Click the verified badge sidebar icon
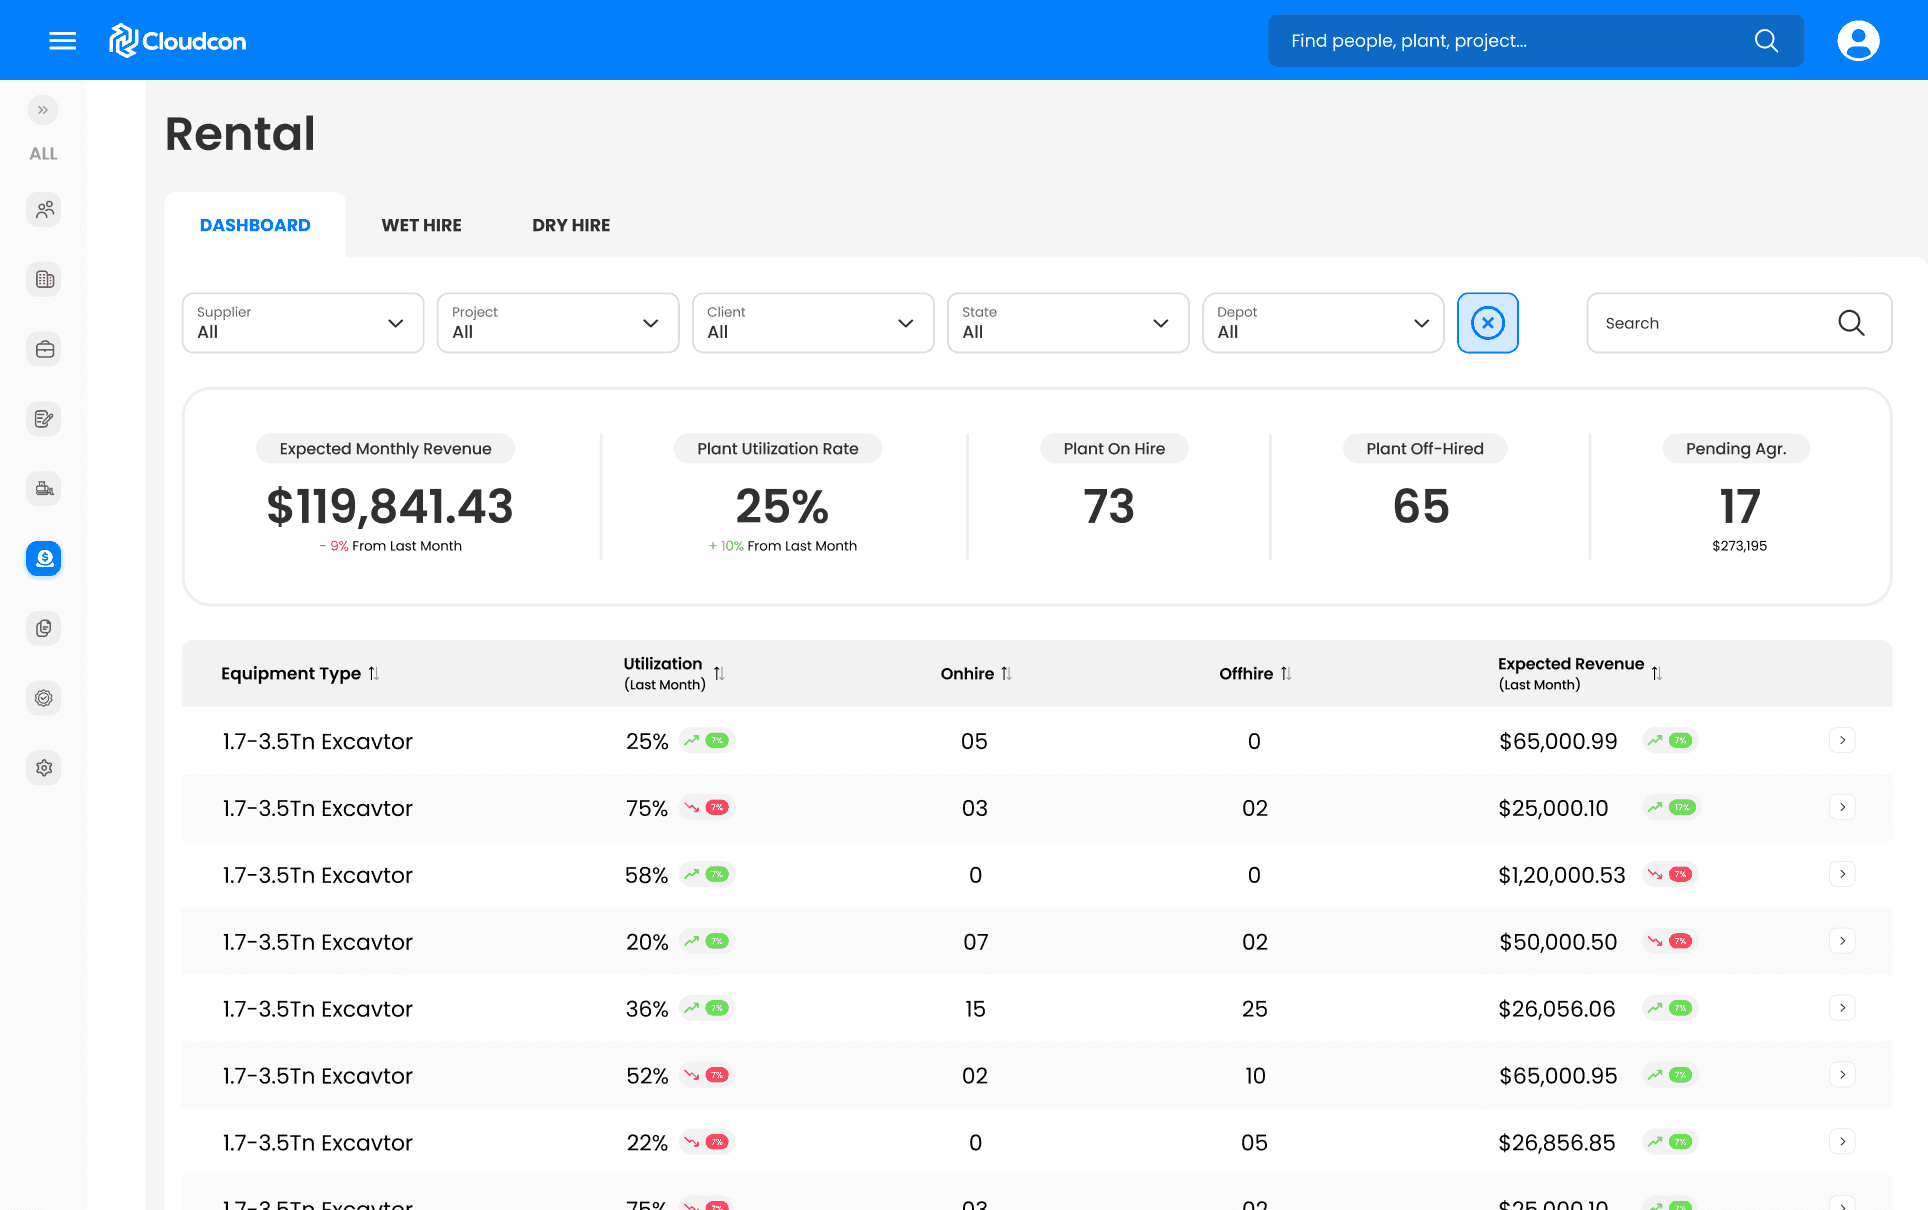 click(x=44, y=698)
